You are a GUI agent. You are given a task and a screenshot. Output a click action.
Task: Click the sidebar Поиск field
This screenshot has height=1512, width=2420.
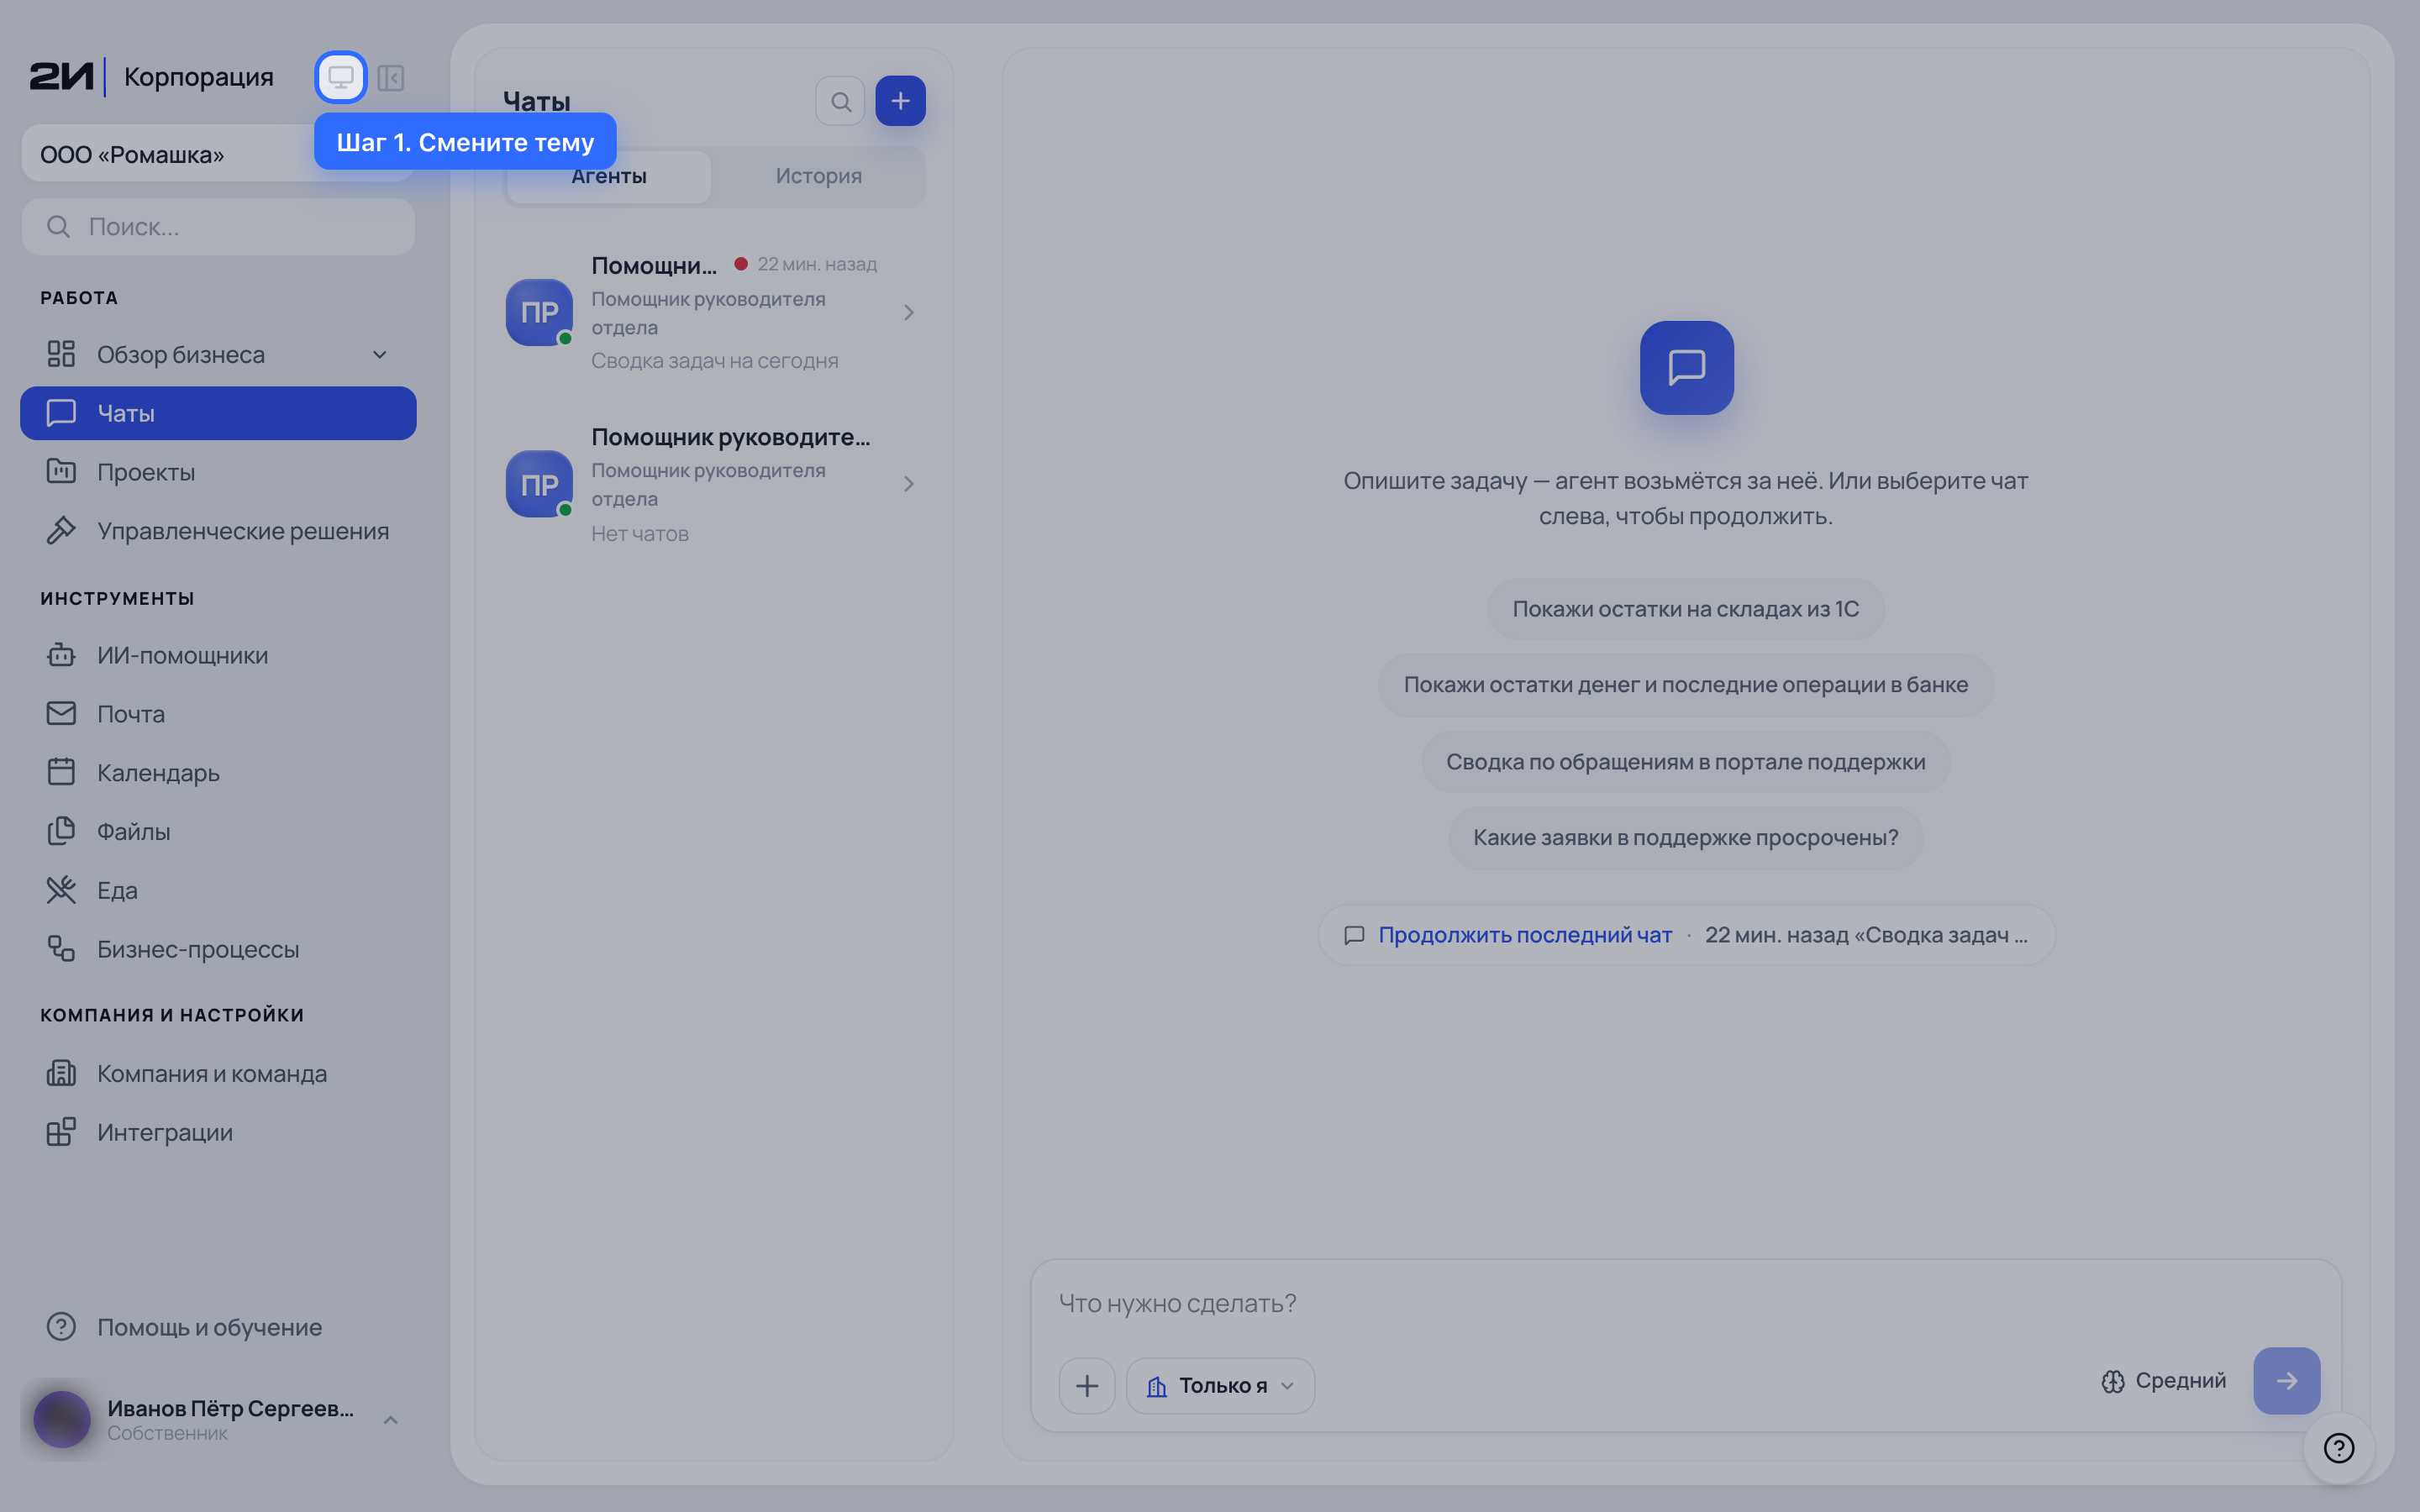[218, 227]
